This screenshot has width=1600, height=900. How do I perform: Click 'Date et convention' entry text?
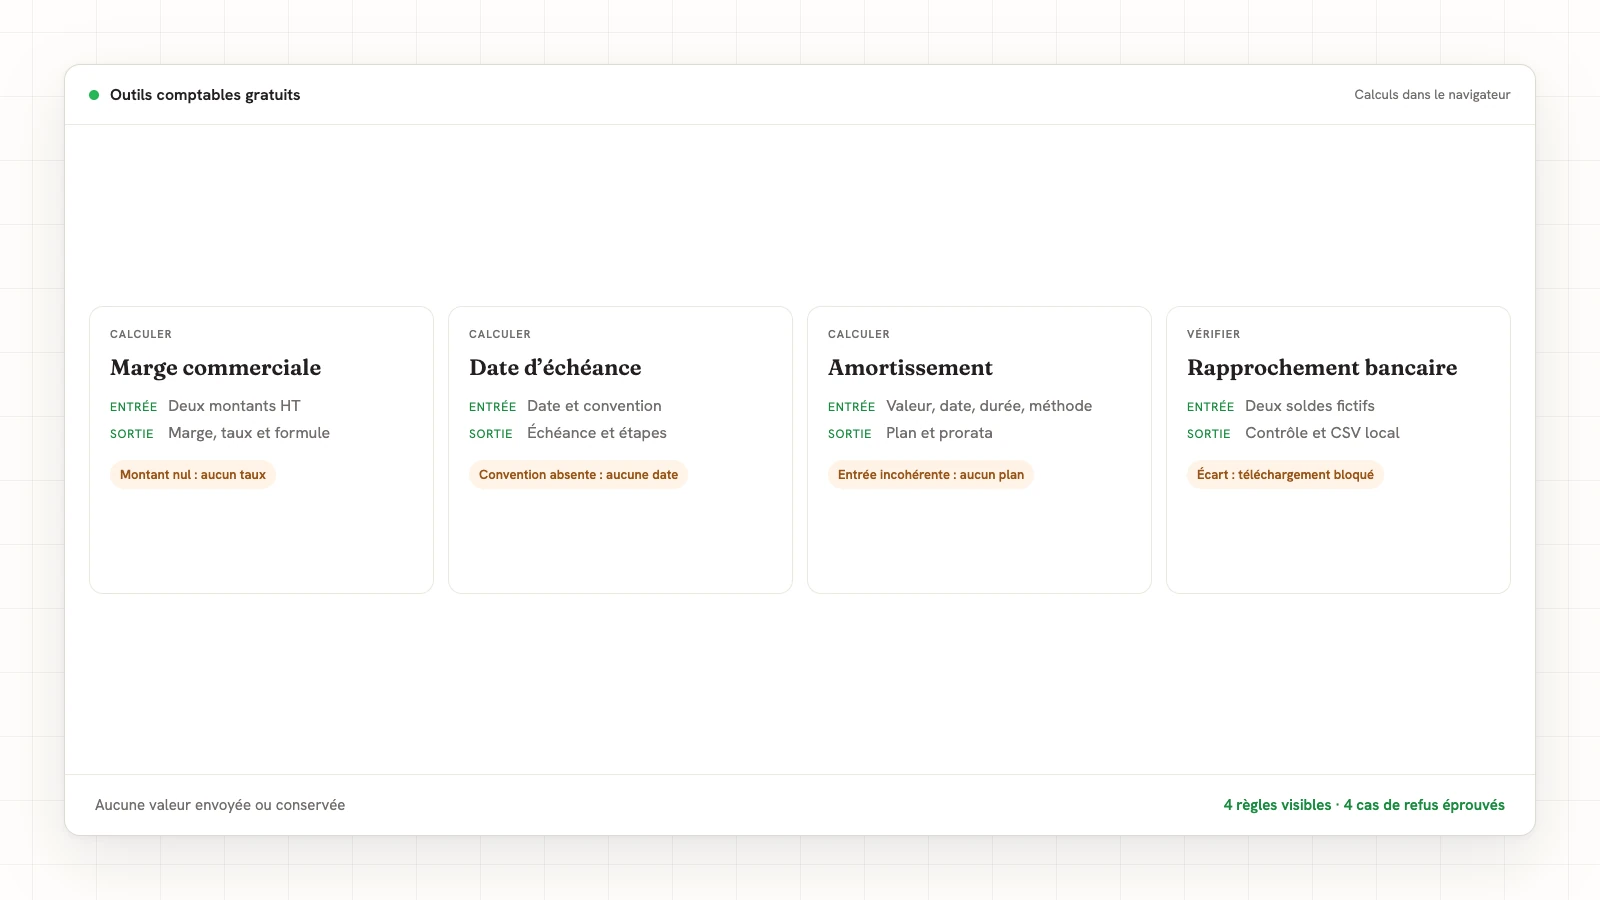pyautogui.click(x=594, y=406)
